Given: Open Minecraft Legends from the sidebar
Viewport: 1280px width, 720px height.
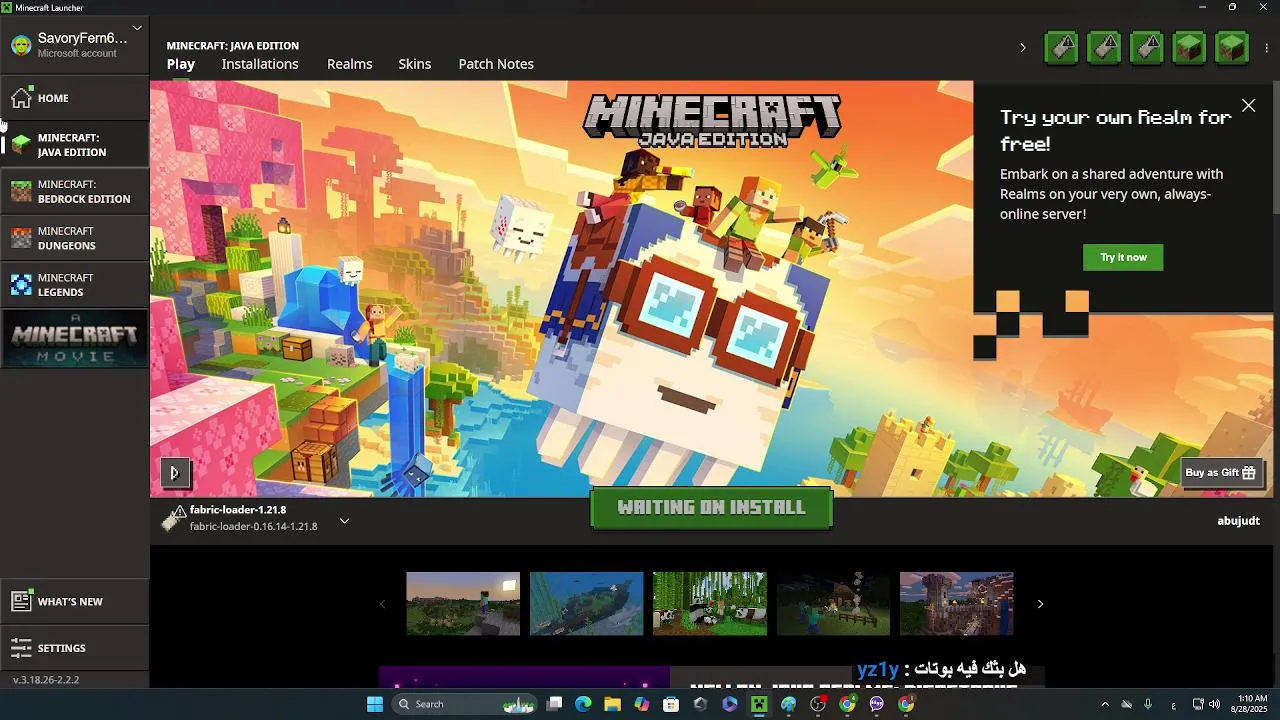Looking at the screenshot, I should tap(74, 285).
